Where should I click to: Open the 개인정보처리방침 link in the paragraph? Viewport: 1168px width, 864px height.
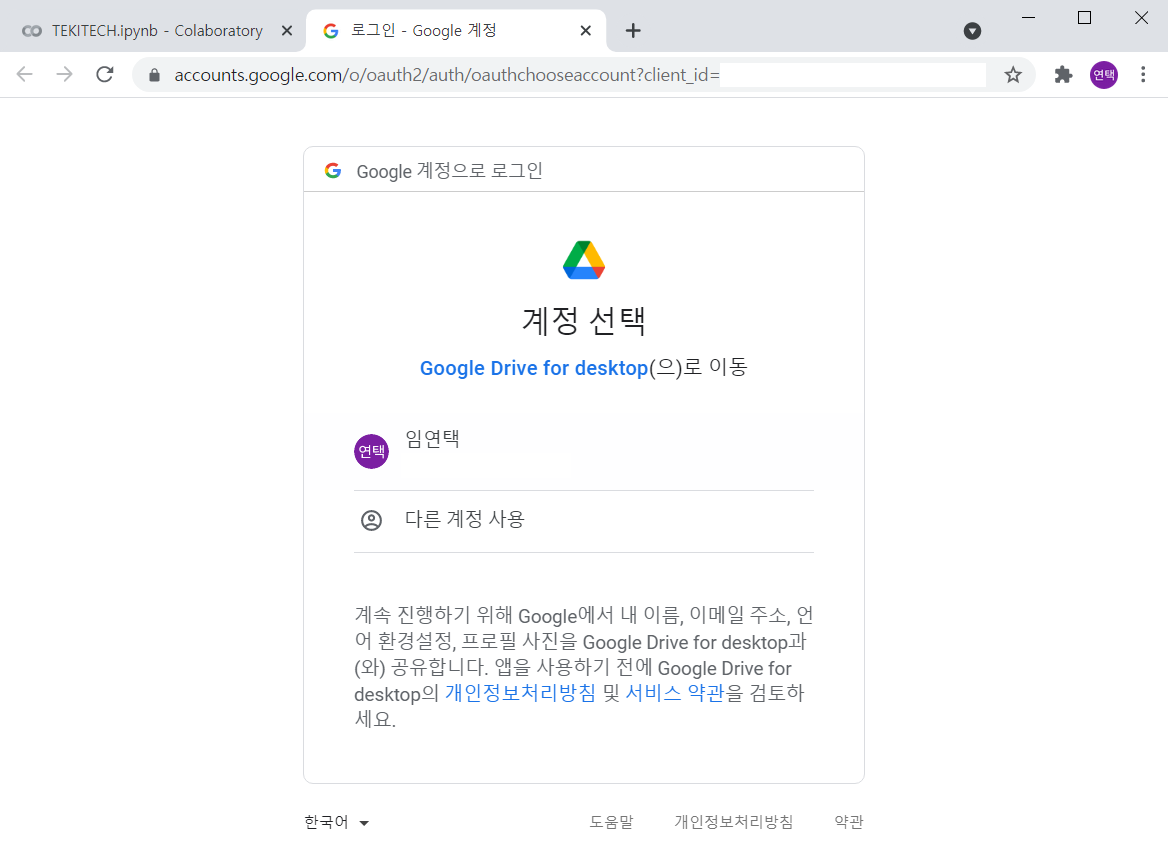pos(521,693)
